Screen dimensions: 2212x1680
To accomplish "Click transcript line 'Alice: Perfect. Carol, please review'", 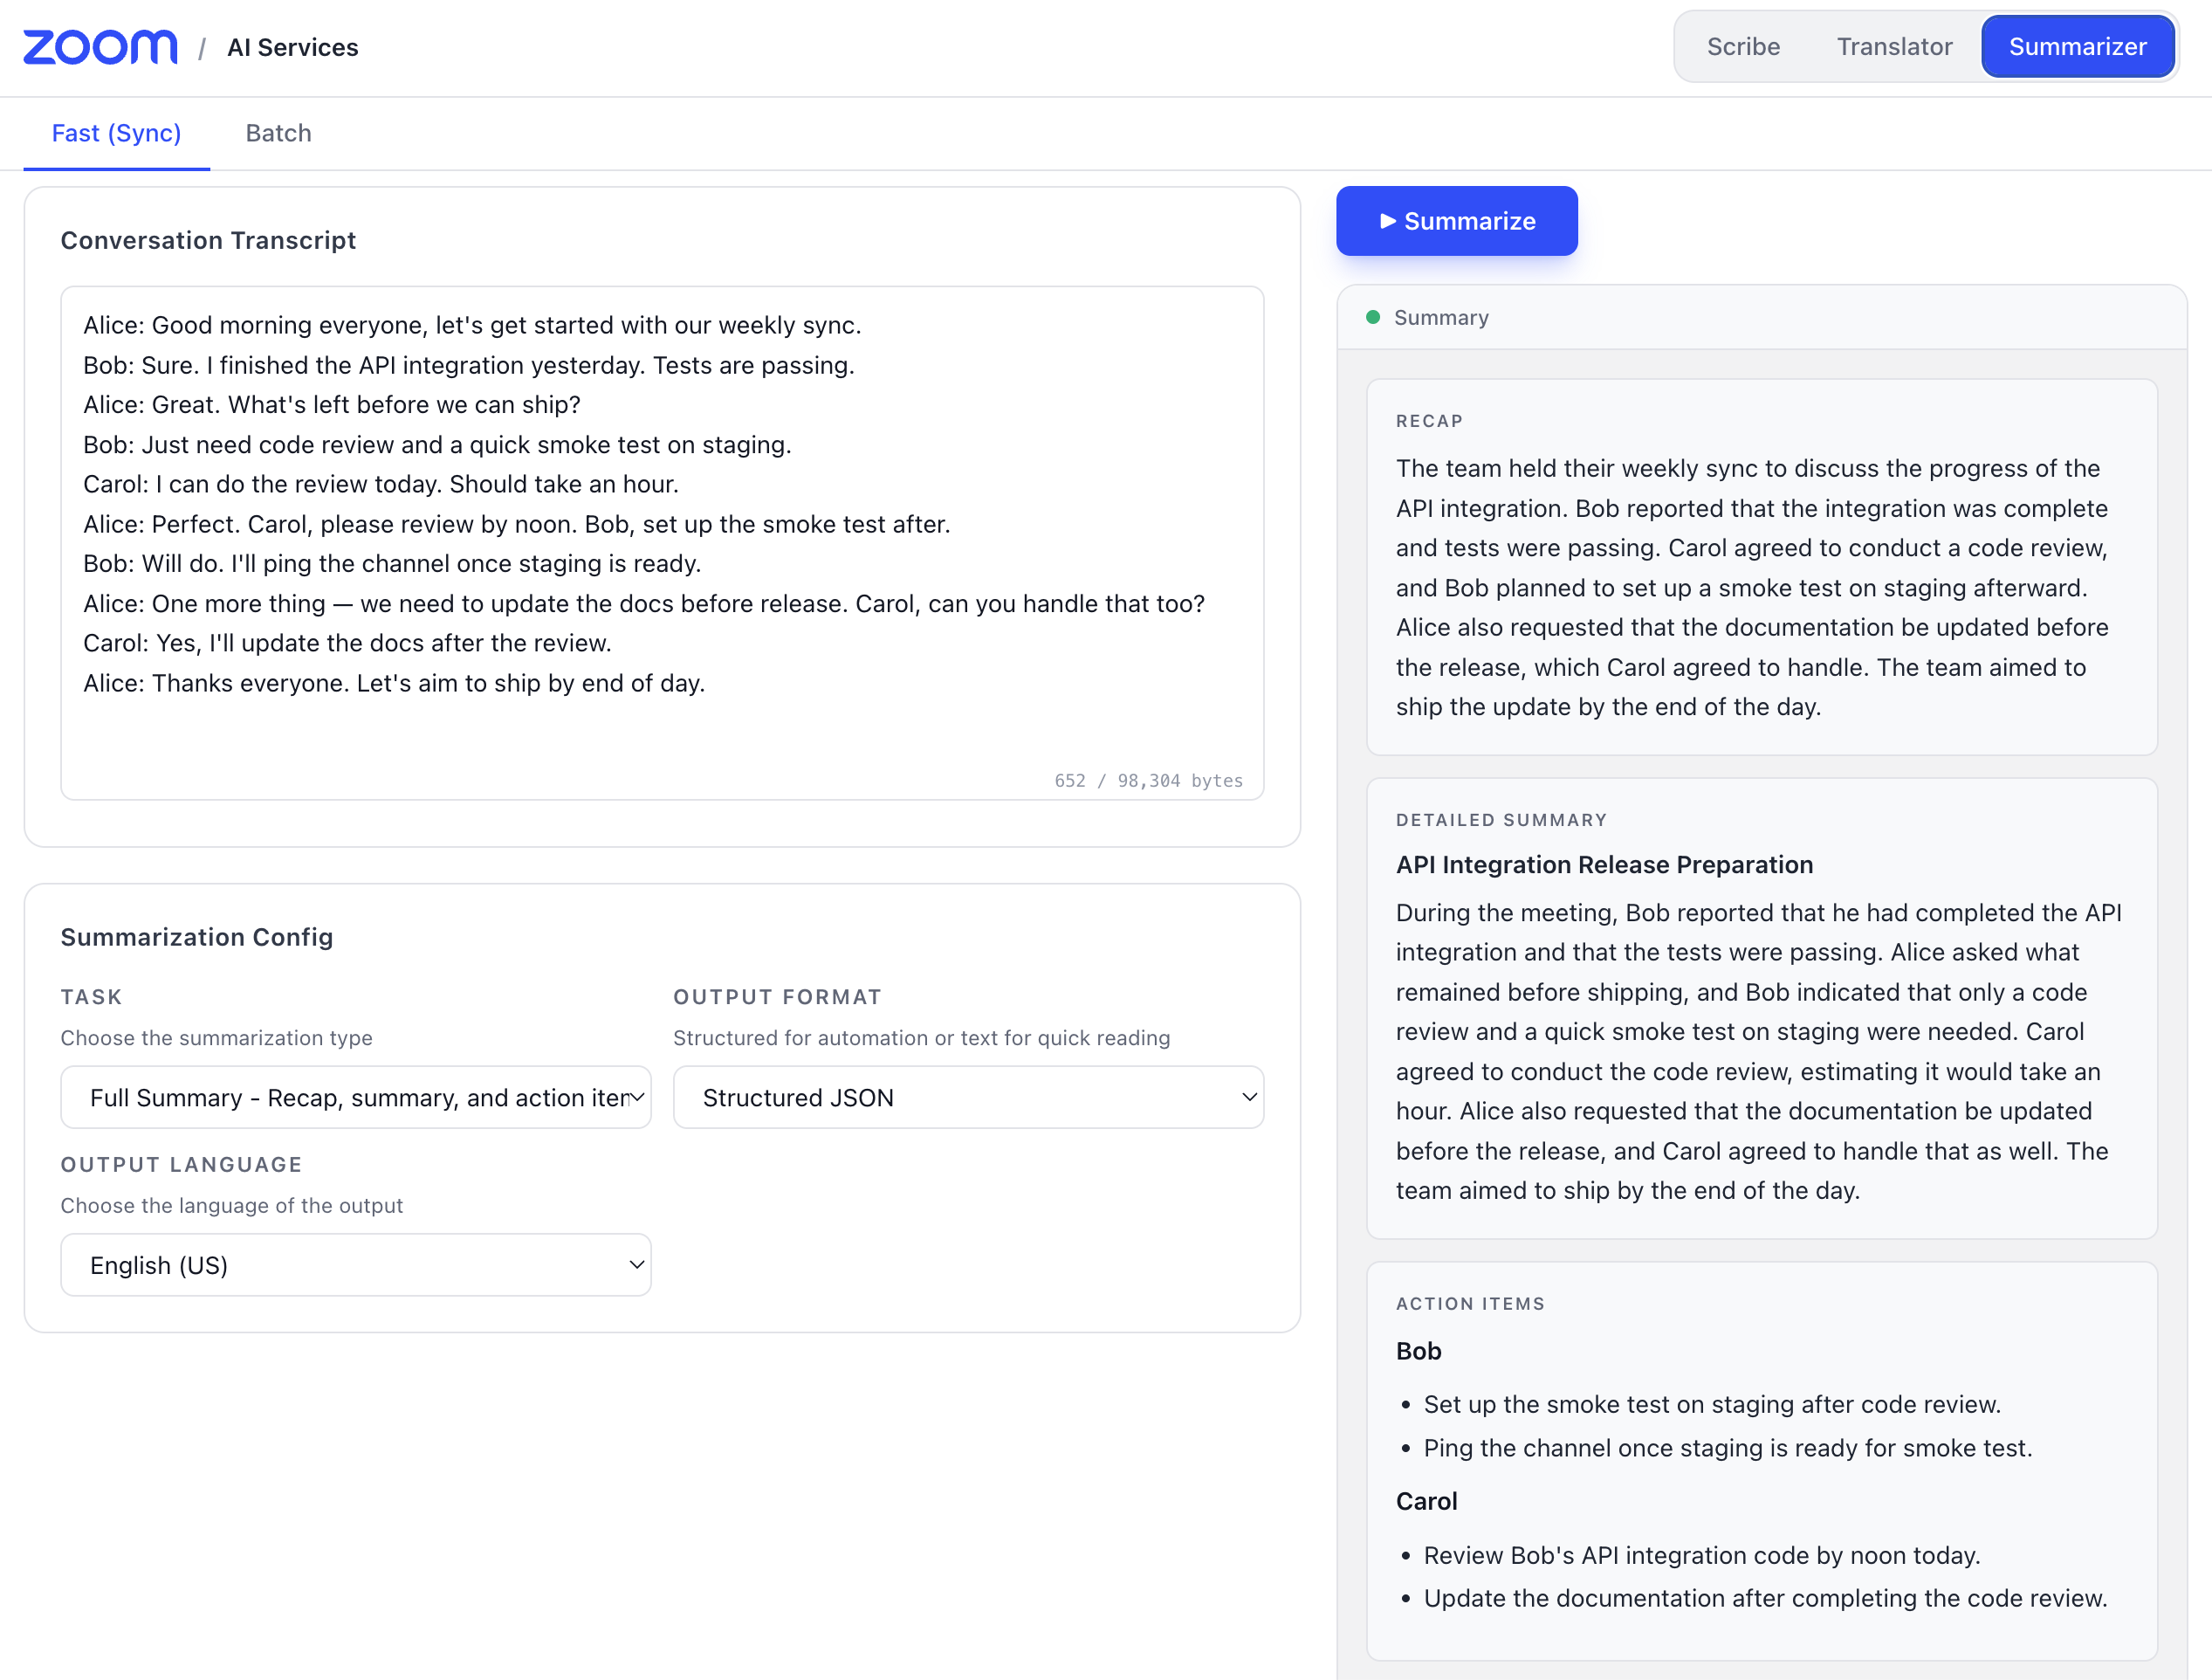I will [x=517, y=524].
